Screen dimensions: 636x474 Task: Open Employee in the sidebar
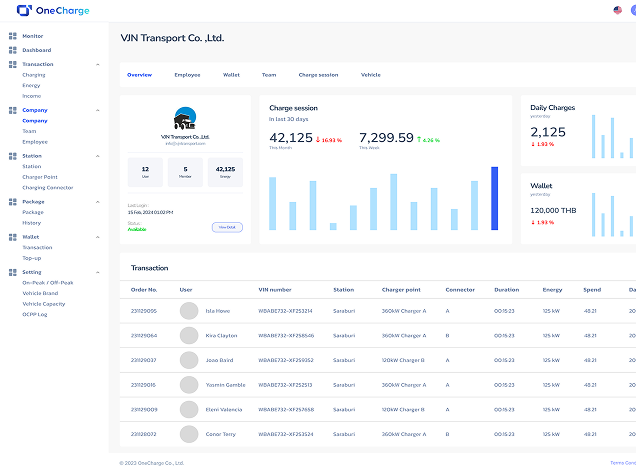35,142
